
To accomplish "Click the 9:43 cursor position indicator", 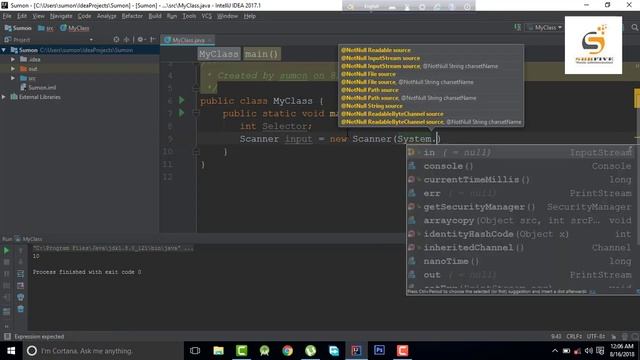I will tap(556, 336).
